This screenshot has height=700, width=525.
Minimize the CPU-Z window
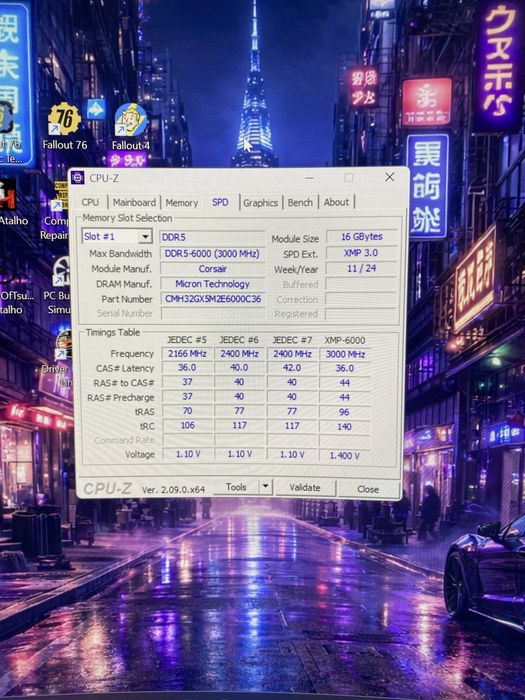[x=309, y=178]
